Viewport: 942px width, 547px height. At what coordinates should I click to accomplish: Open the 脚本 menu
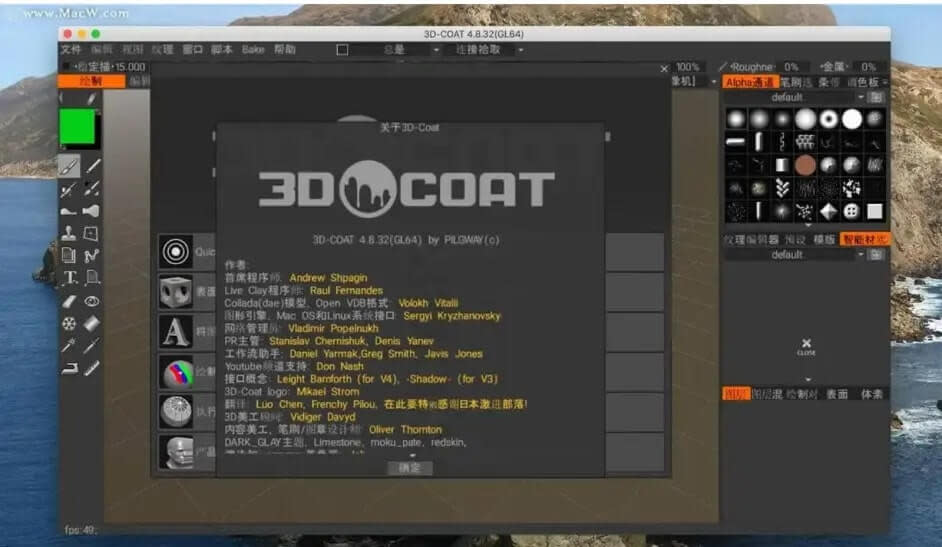point(222,50)
